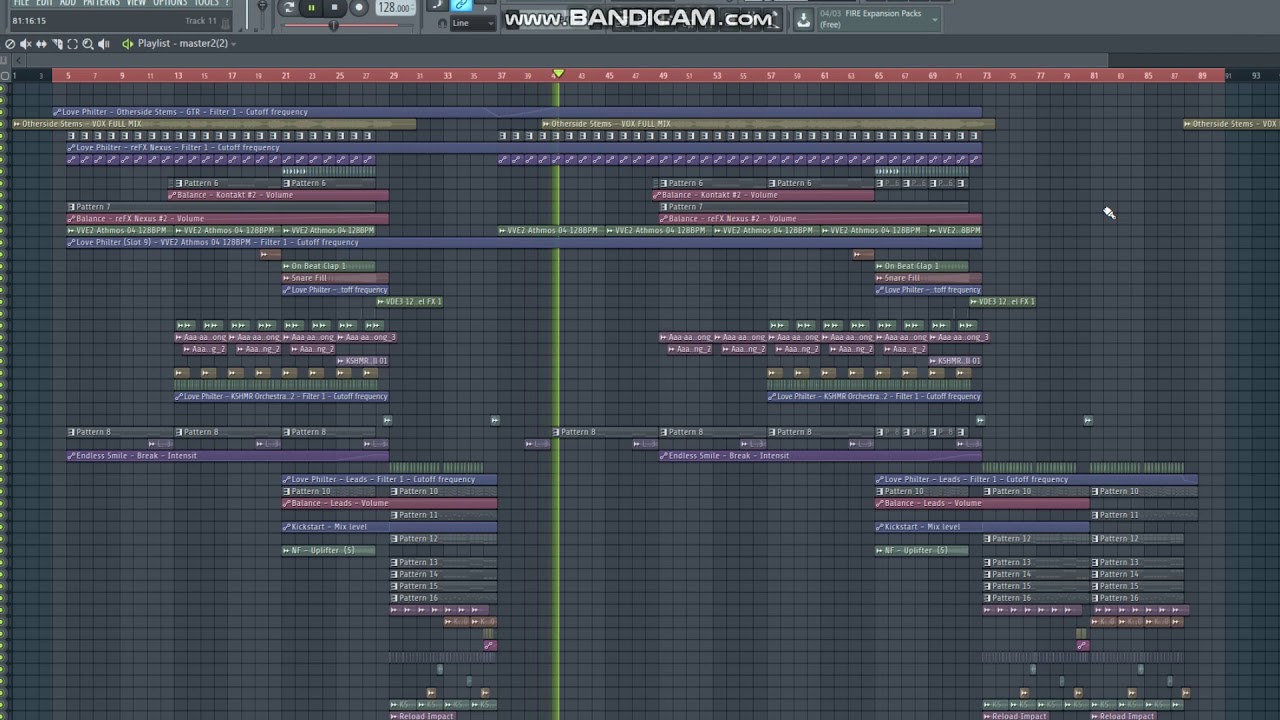The height and width of the screenshot is (720, 1280).
Task: Select the Love Philter reFX Nexus Filter 1 clip
Action: (x=524, y=148)
